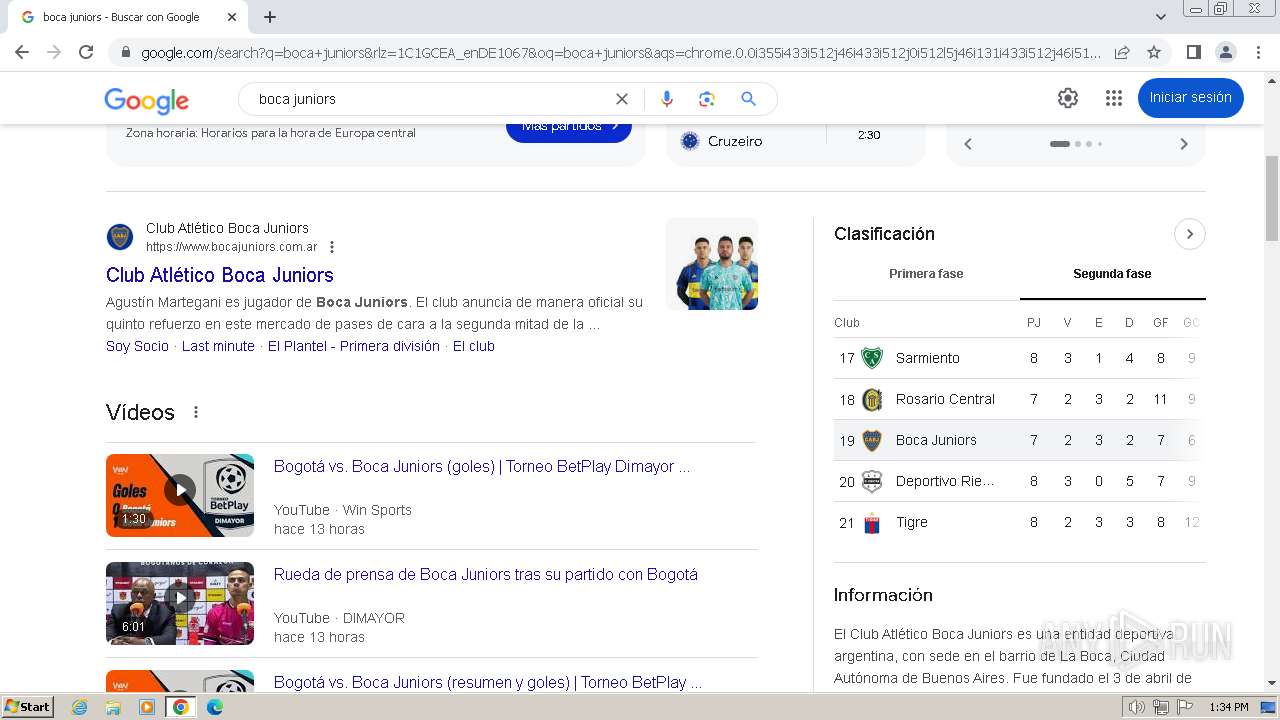Play the 1:30 goles video thumbnail
The height and width of the screenshot is (720, 1280).
coord(180,495)
